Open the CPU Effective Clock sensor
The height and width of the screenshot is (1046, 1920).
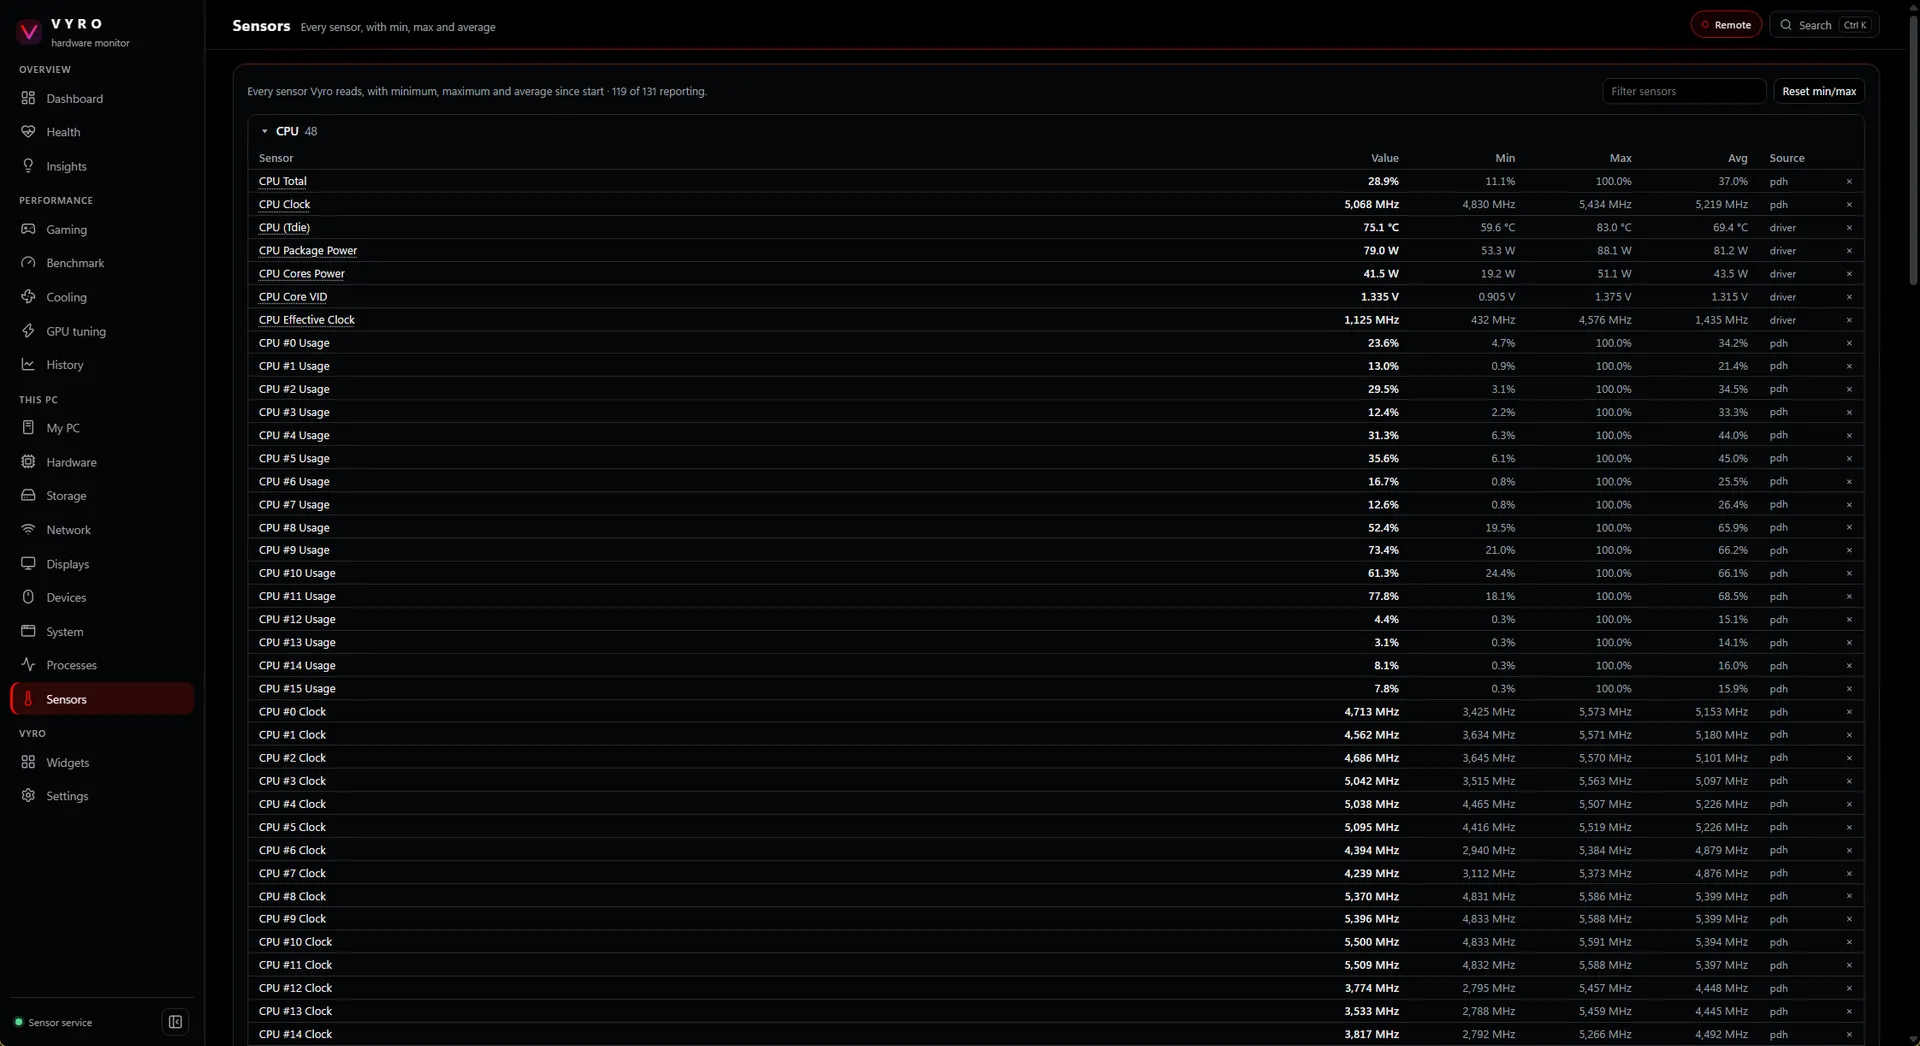[x=307, y=319]
